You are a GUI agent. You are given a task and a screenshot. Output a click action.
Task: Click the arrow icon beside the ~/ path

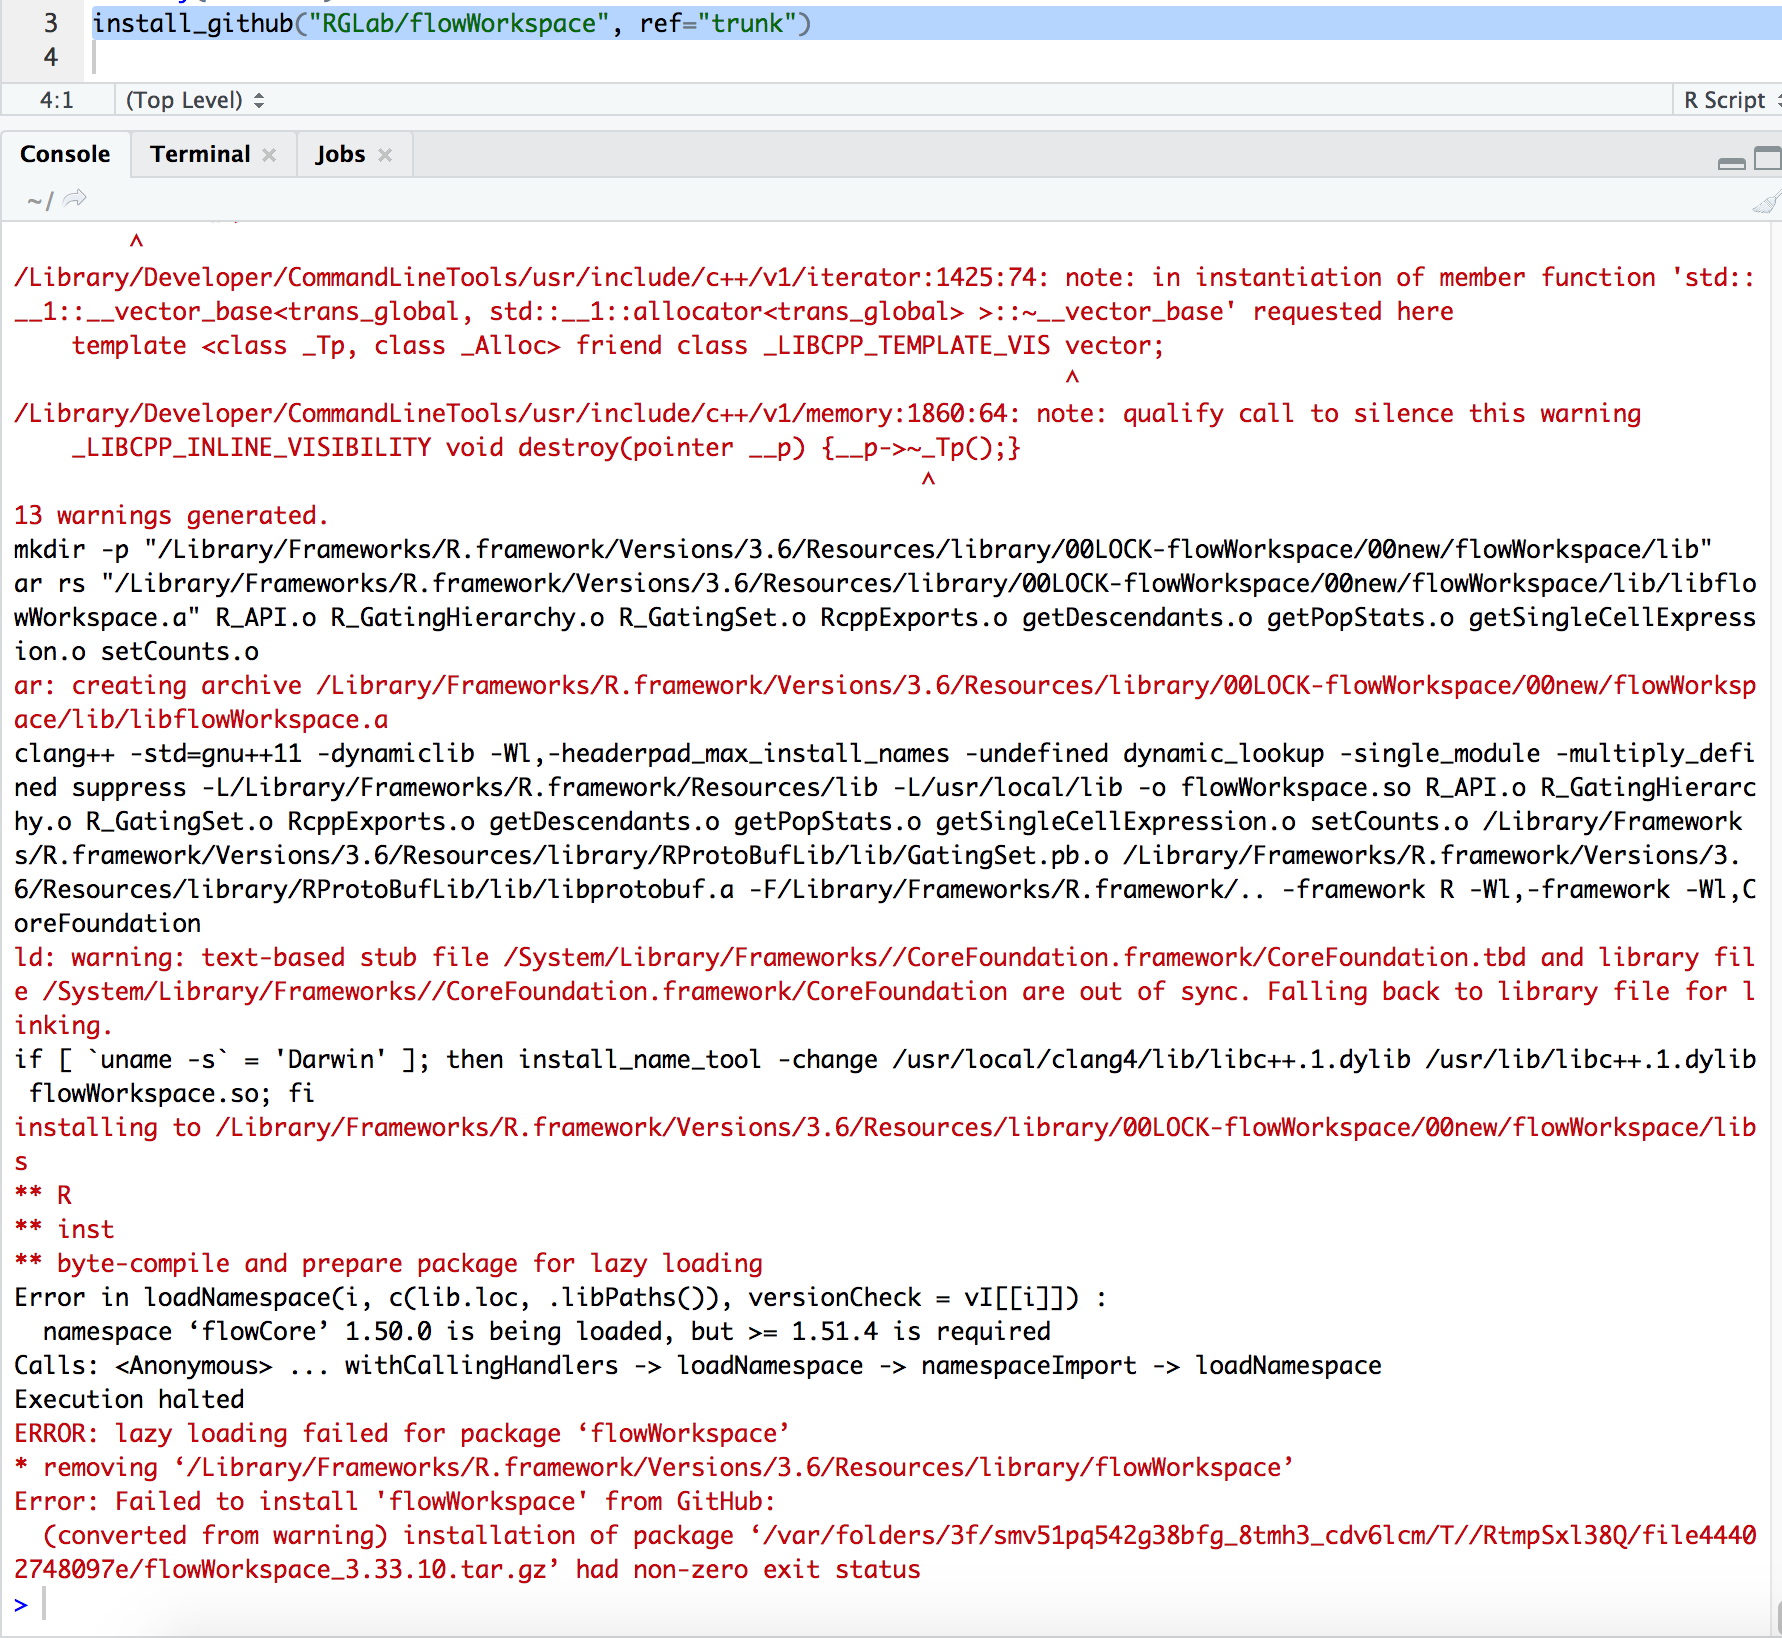(x=74, y=200)
